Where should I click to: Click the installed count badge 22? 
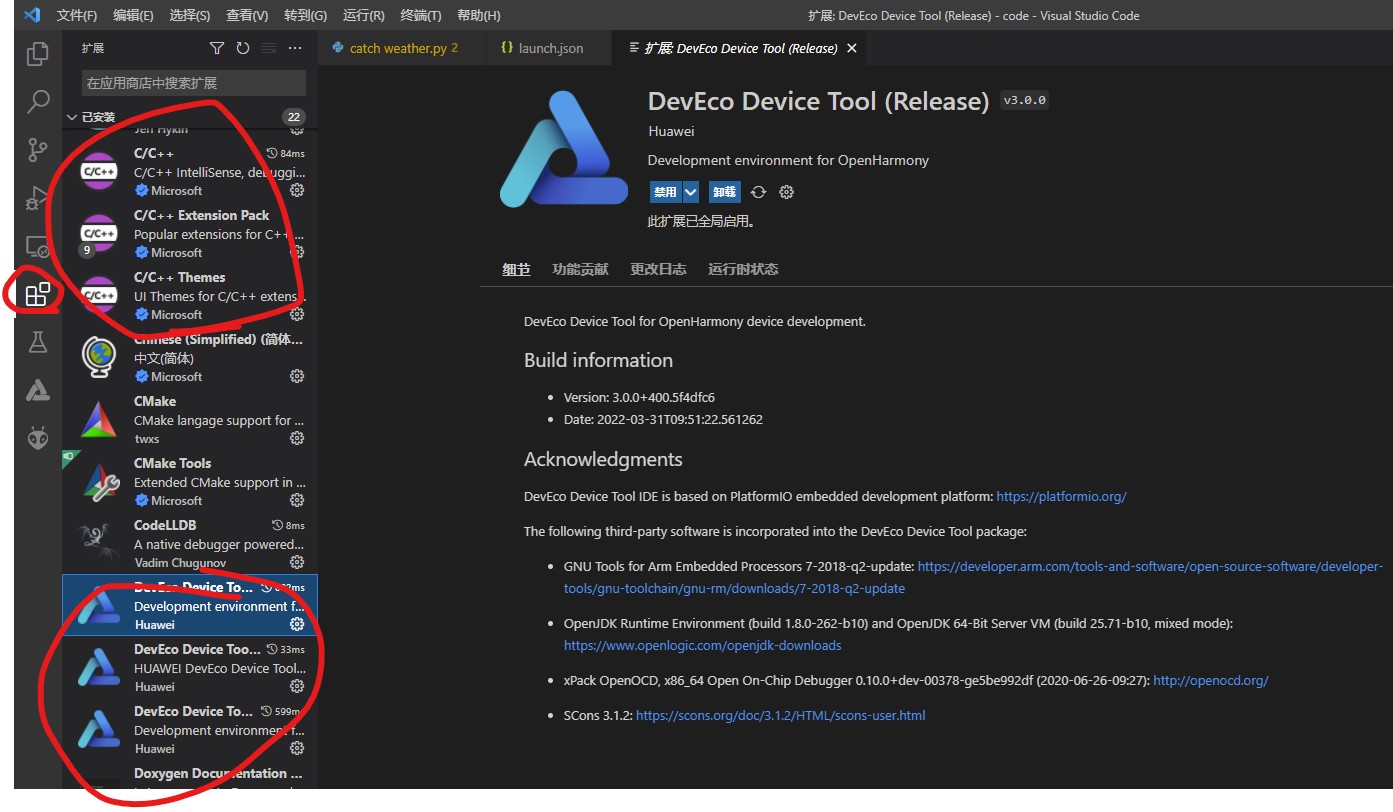click(x=294, y=117)
